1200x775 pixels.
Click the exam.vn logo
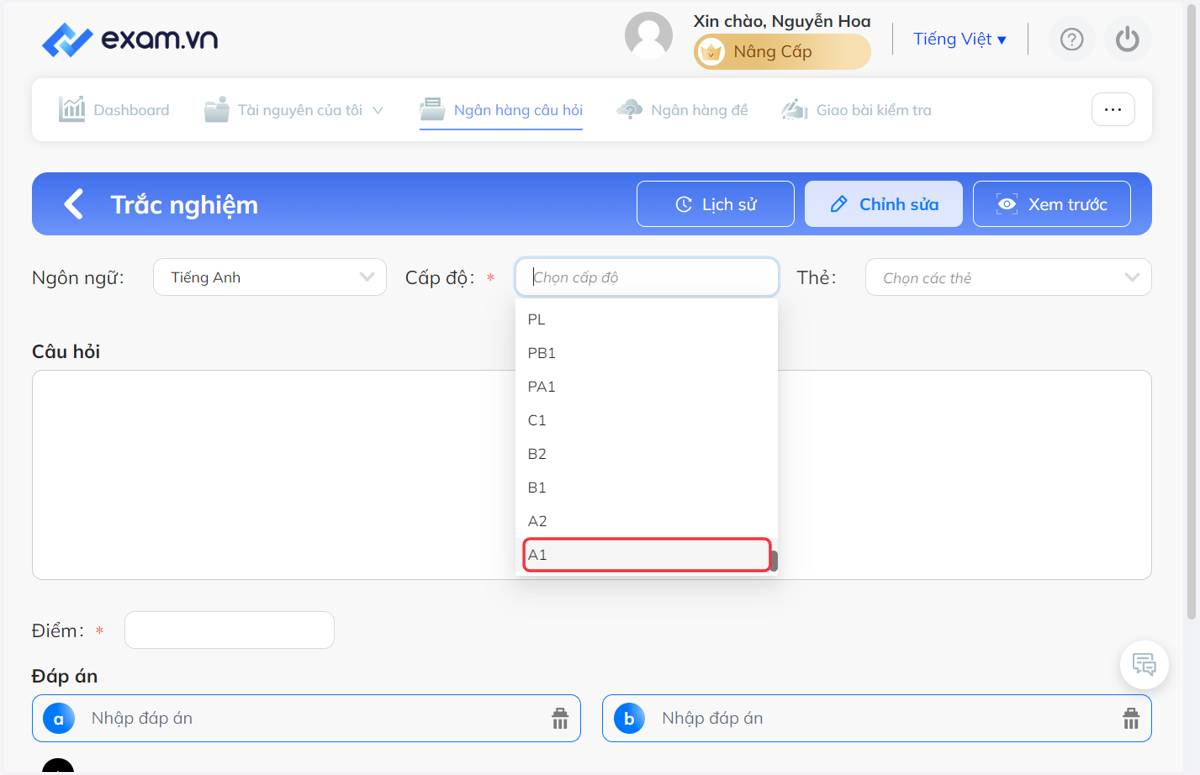click(x=130, y=40)
